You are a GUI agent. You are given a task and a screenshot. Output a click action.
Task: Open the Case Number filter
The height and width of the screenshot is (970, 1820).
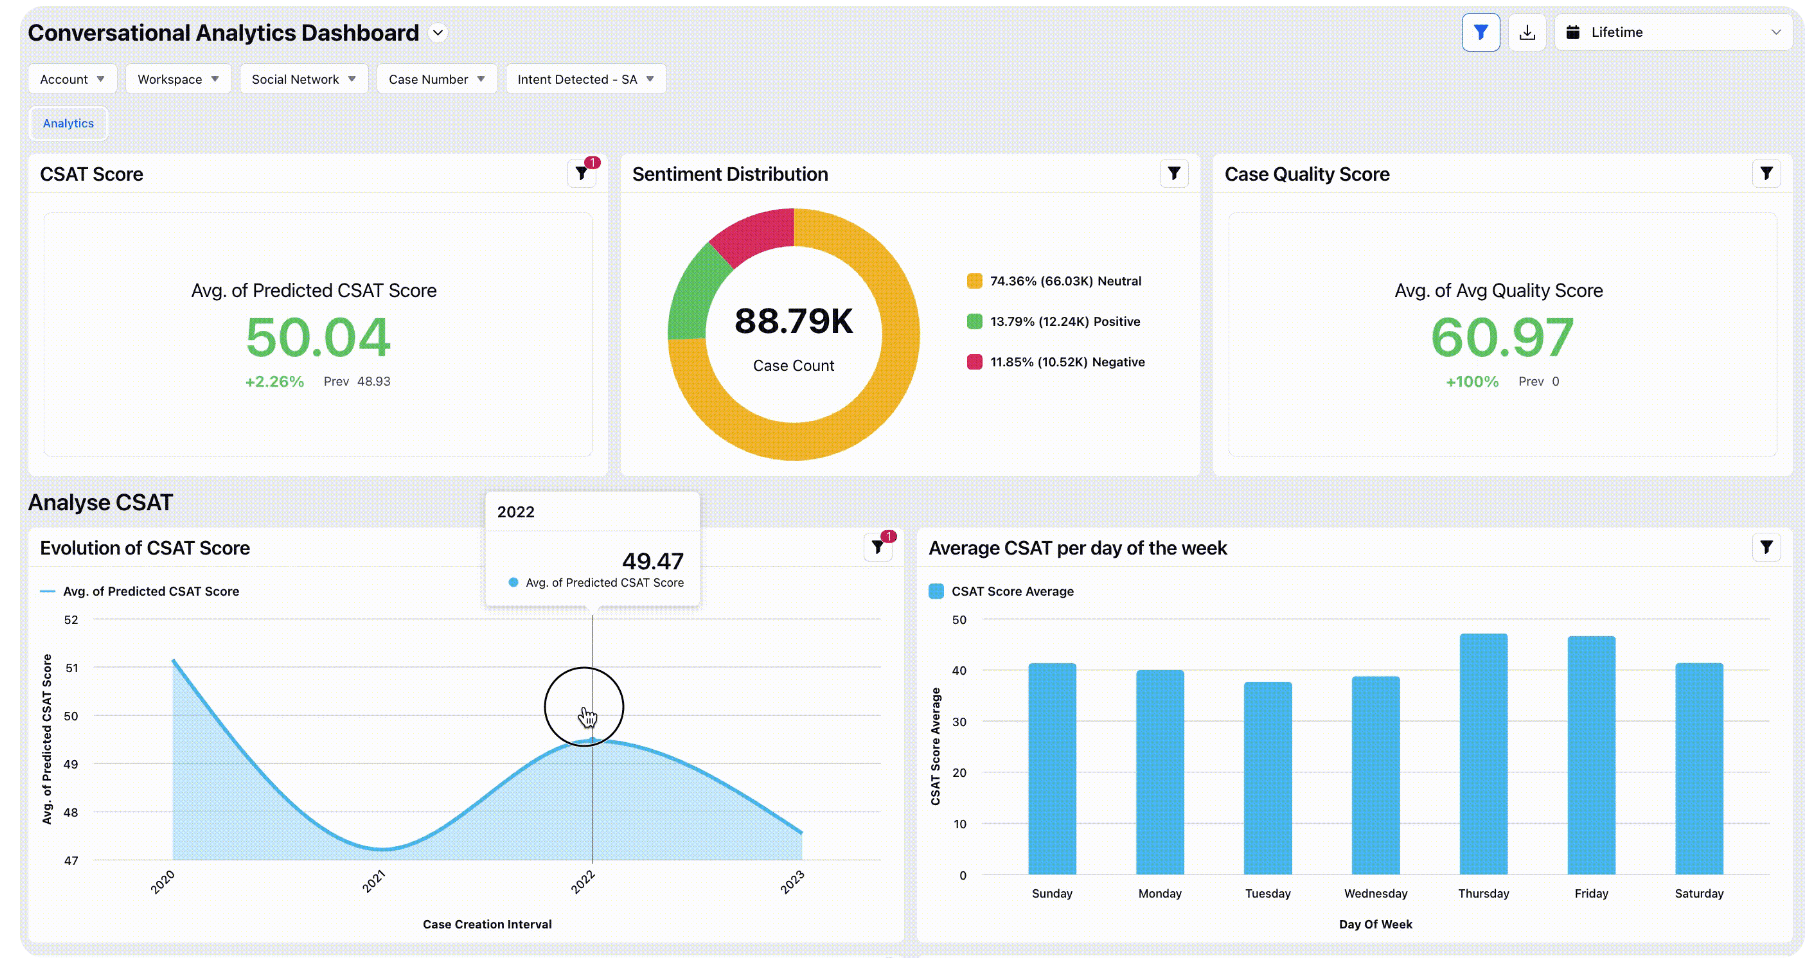[436, 79]
